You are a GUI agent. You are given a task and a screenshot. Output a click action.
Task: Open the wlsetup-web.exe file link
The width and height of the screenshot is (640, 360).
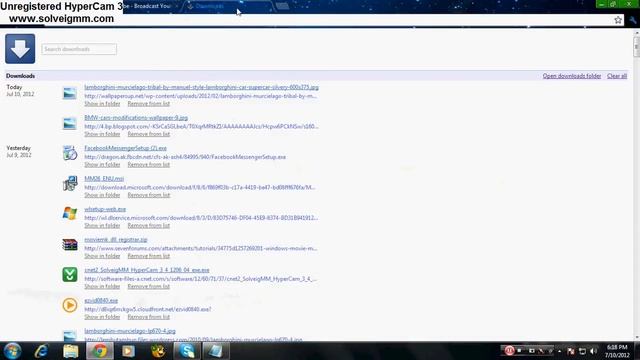point(105,209)
